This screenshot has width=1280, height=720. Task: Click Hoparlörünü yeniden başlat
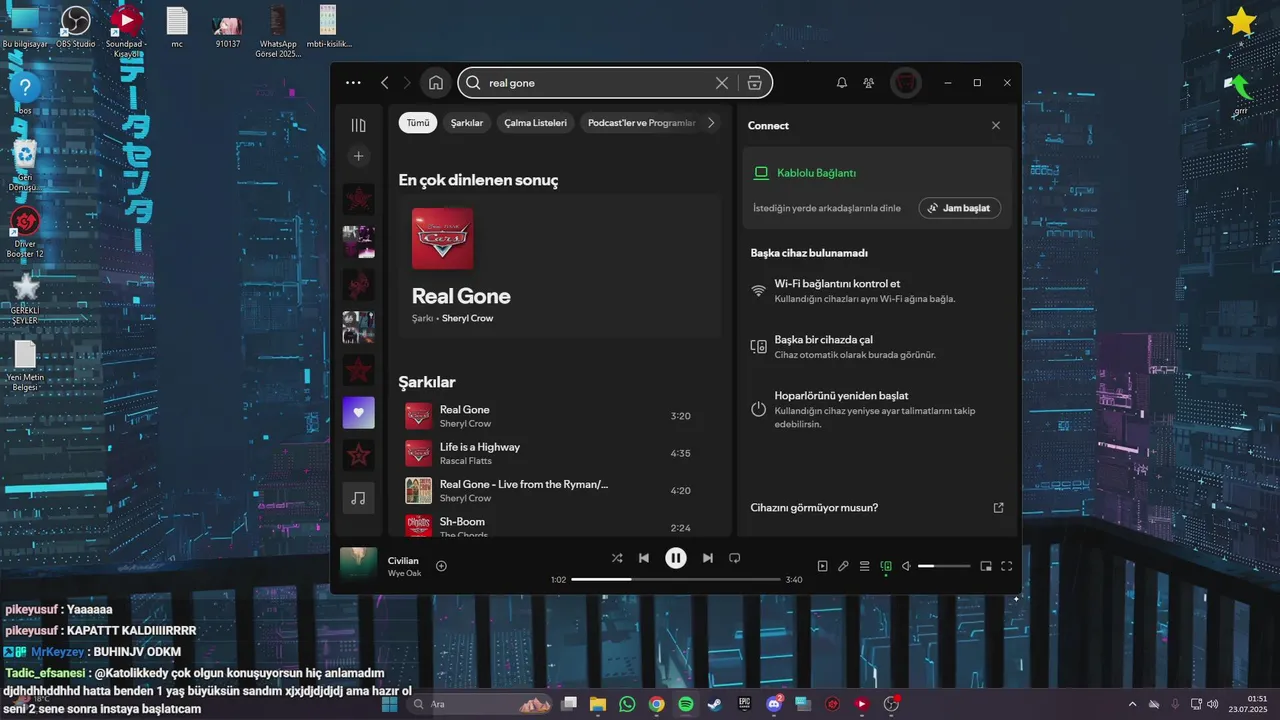point(841,396)
